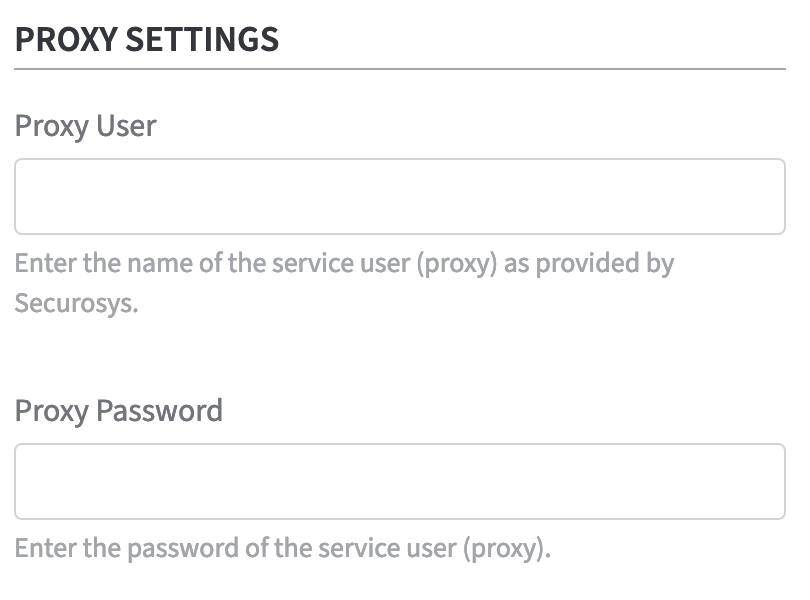Click 'as provided by' in the user help text

tap(589, 264)
